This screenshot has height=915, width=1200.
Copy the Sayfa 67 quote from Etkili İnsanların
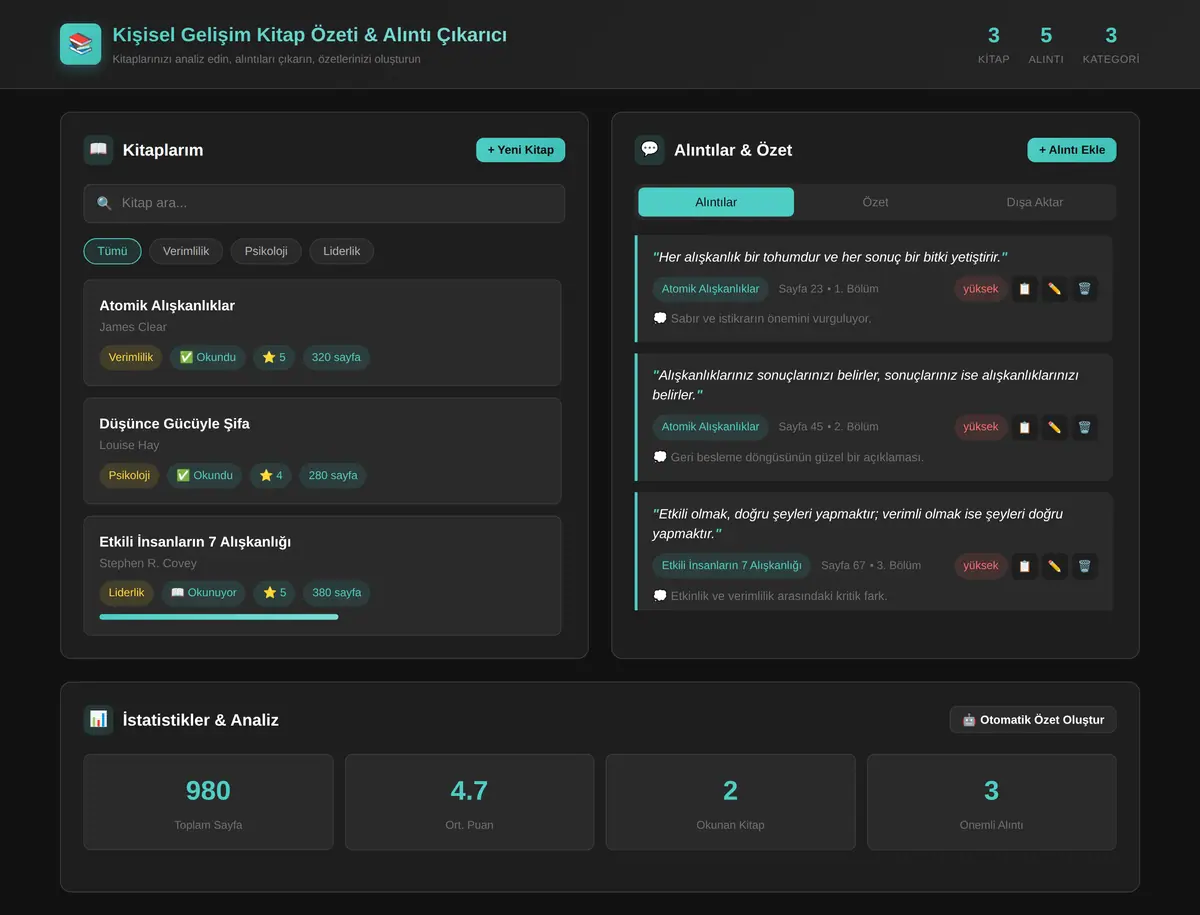(1024, 566)
